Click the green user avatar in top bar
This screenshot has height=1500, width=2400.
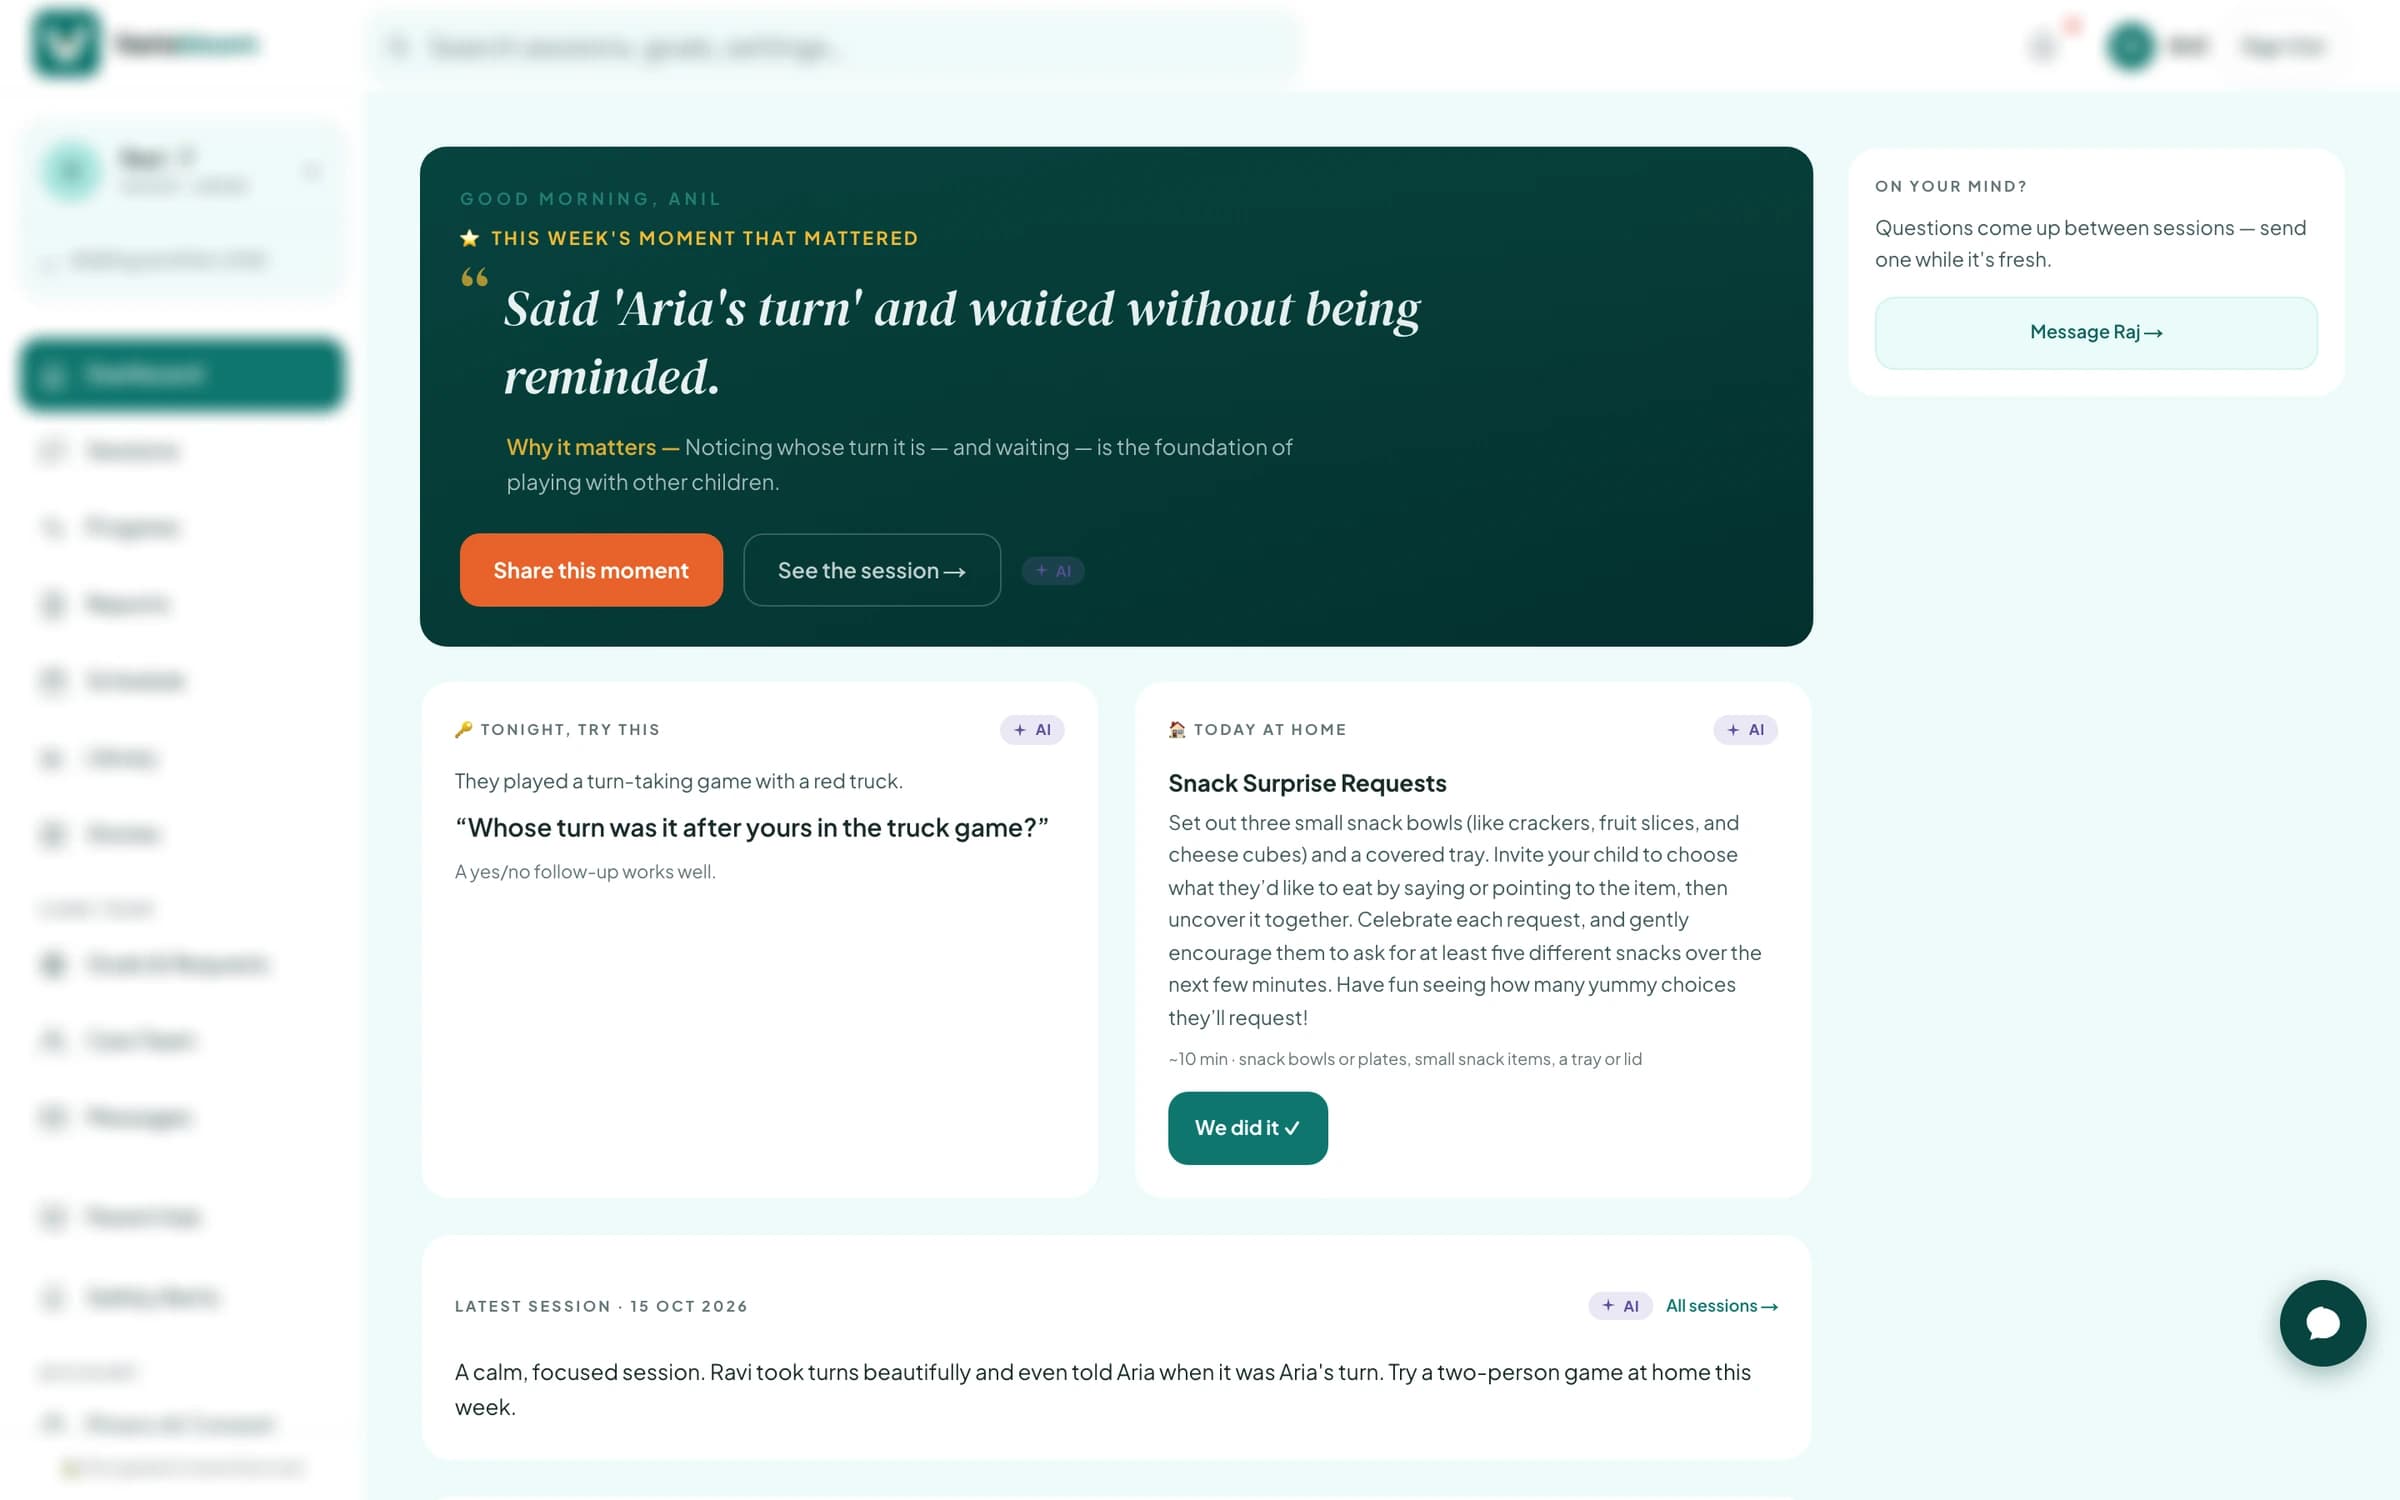(2130, 46)
